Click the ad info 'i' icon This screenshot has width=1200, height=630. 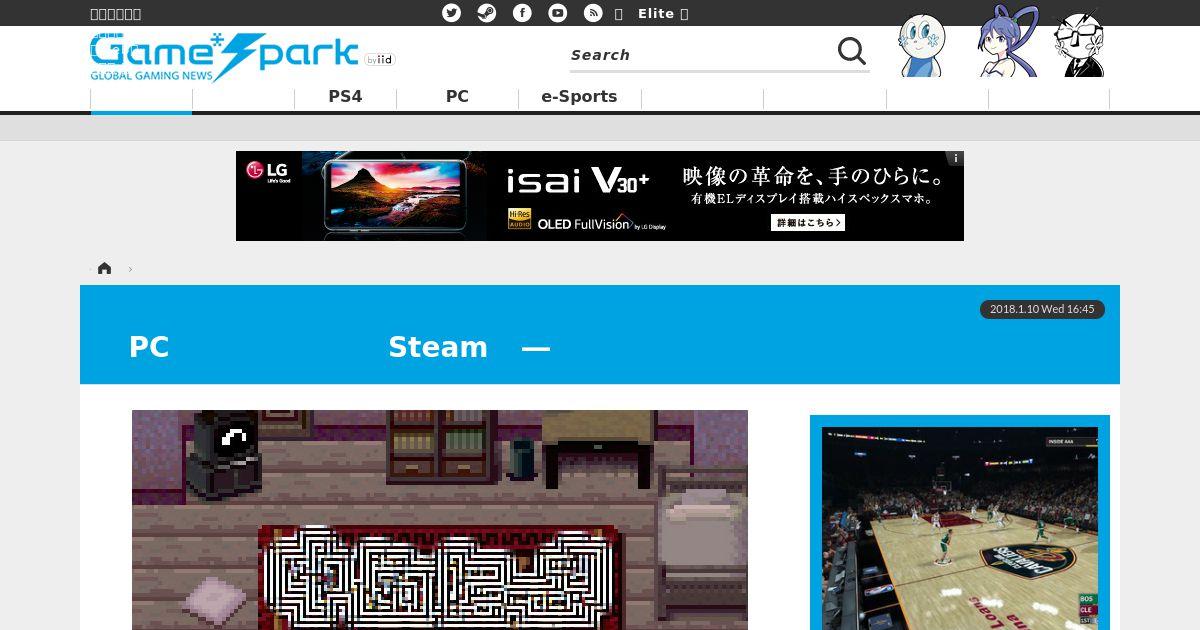coord(956,158)
